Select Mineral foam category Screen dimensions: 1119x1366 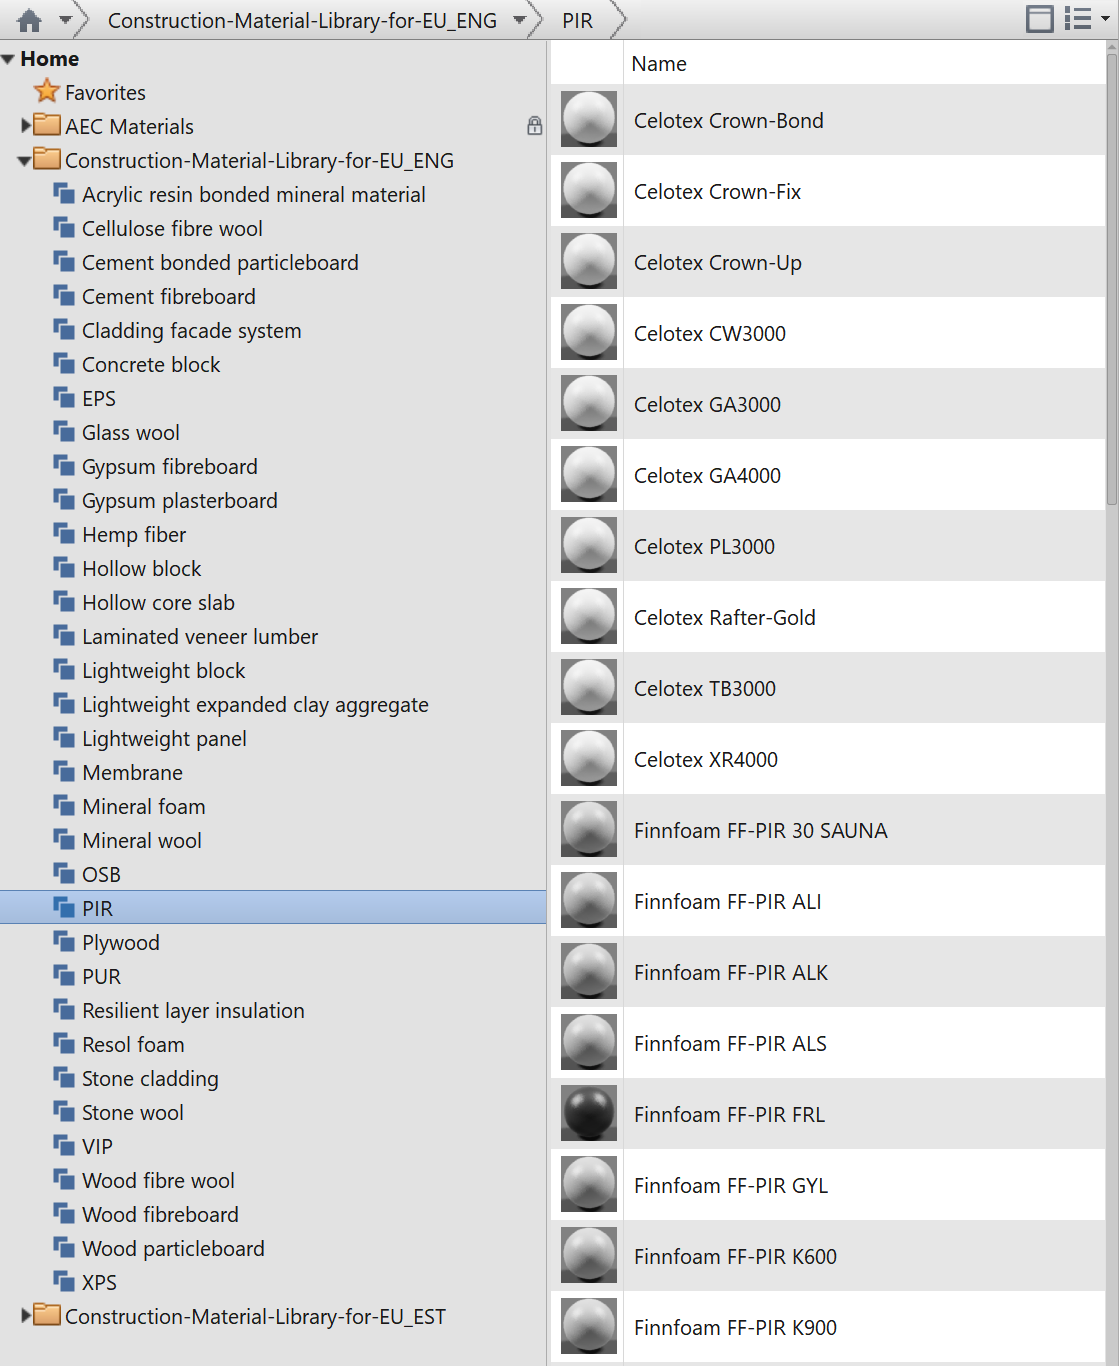coord(144,807)
